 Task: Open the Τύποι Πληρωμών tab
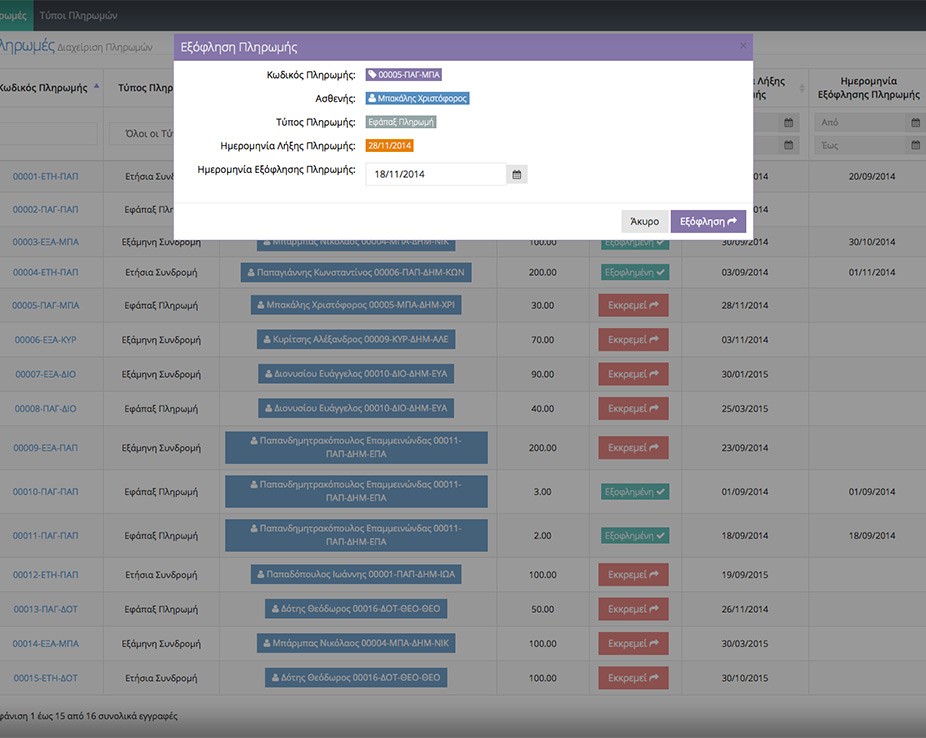[79, 15]
